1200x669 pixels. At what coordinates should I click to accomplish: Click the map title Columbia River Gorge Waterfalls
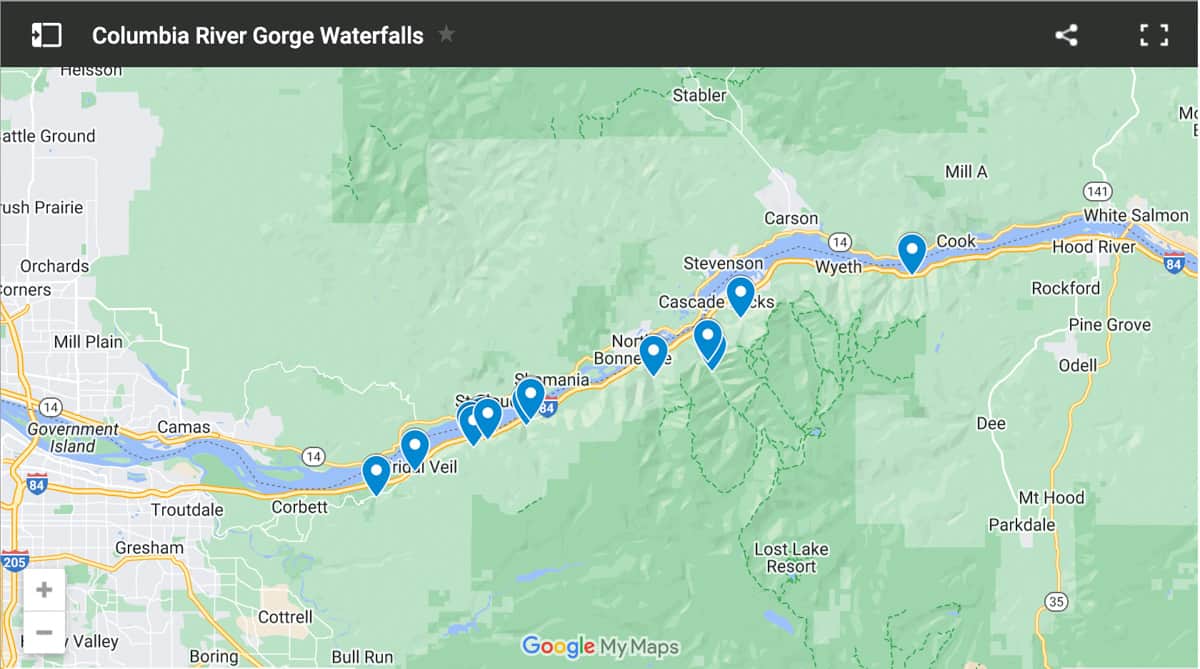pyautogui.click(x=258, y=35)
